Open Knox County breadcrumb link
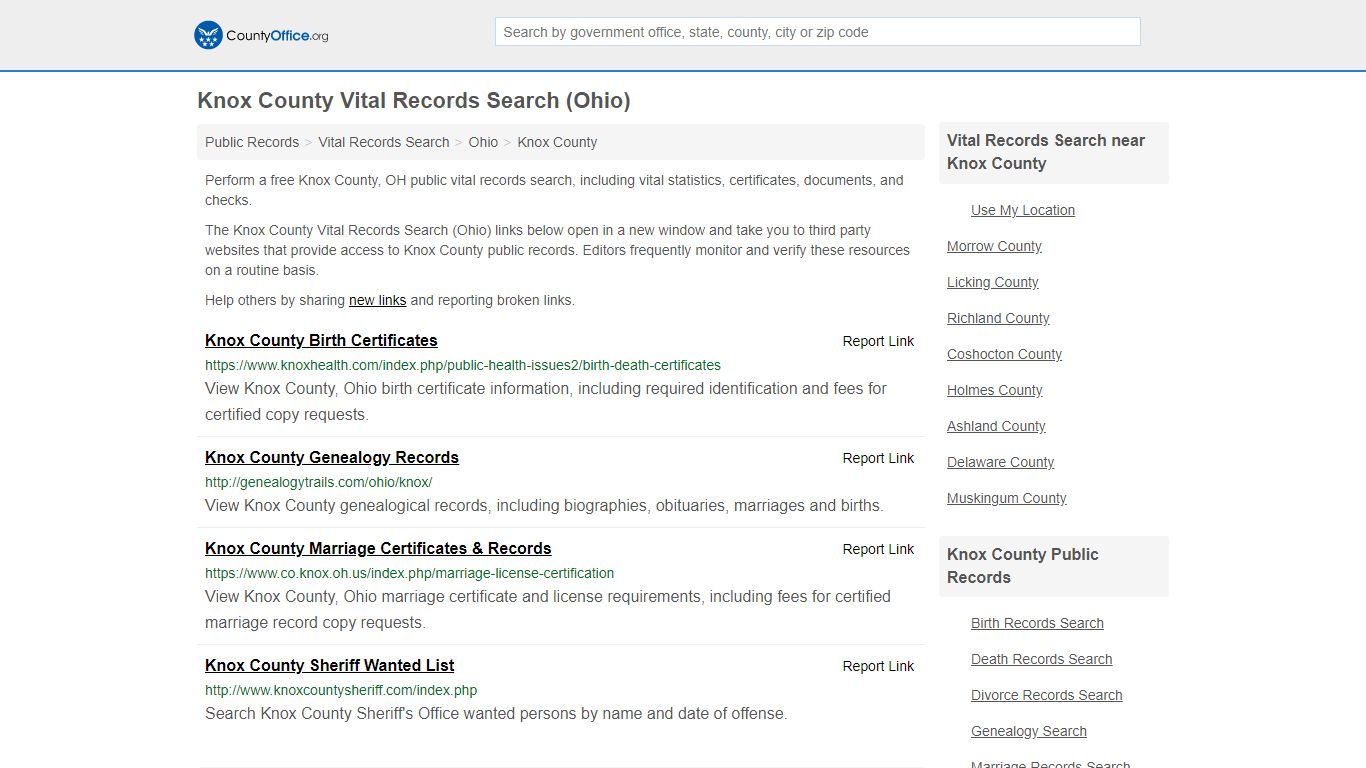This screenshot has height=768, width=1366. 557,142
